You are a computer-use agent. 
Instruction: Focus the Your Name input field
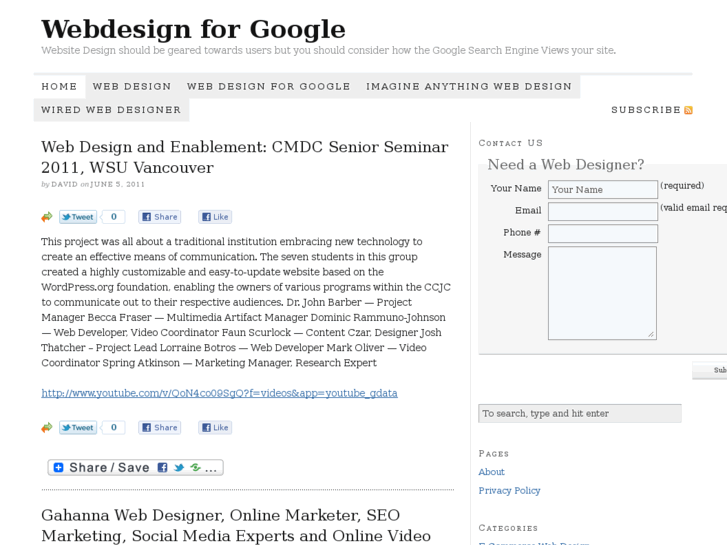602,189
